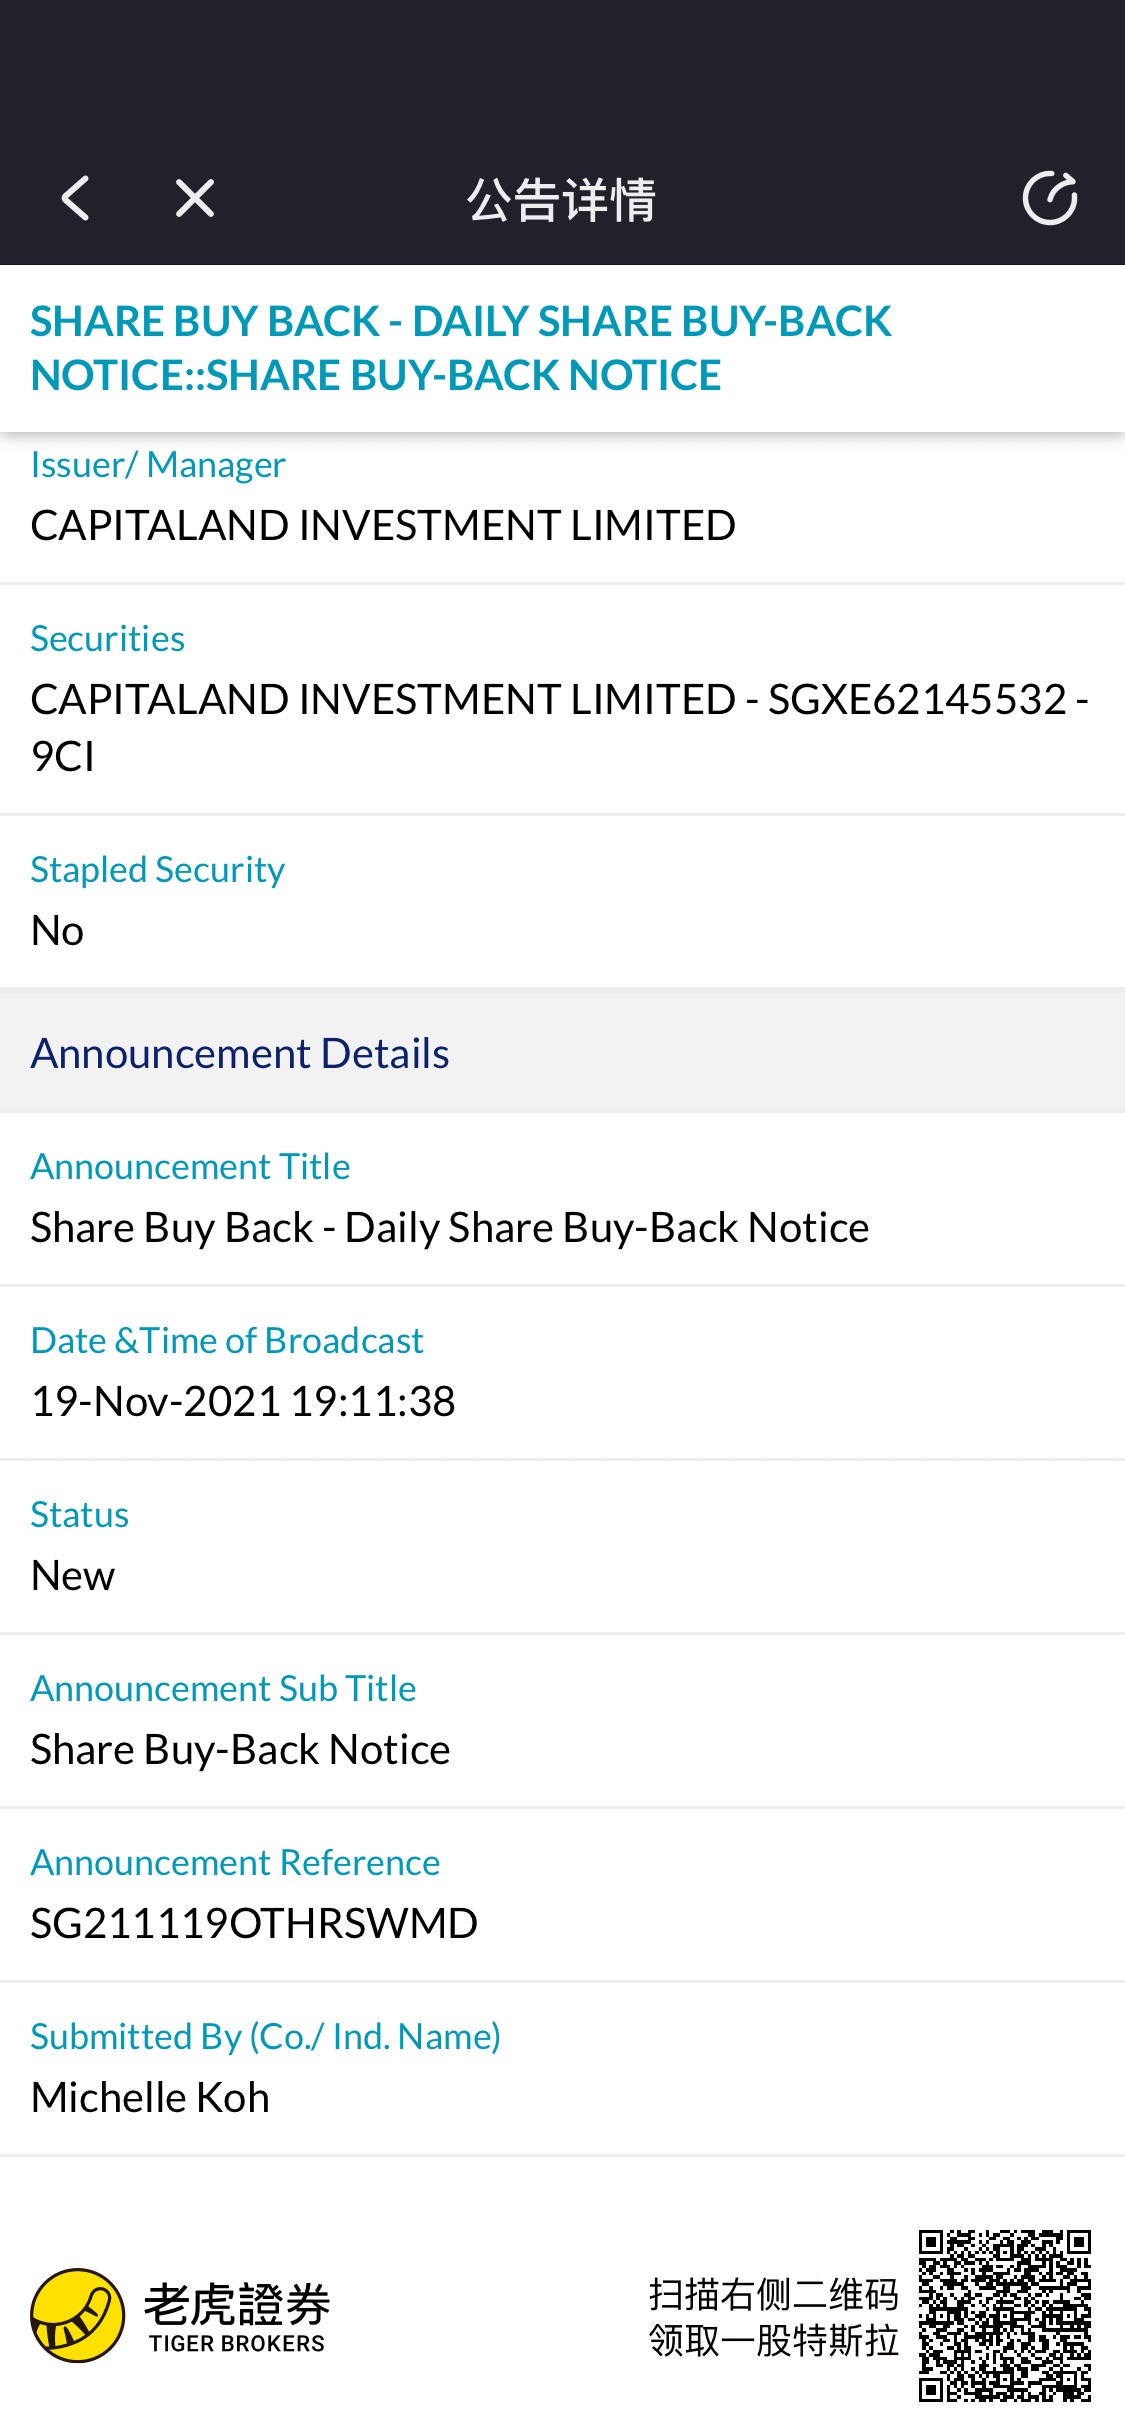Image resolution: width=1125 pixels, height=2436 pixels.
Task: Close the announcement page with X icon
Action: click(195, 198)
